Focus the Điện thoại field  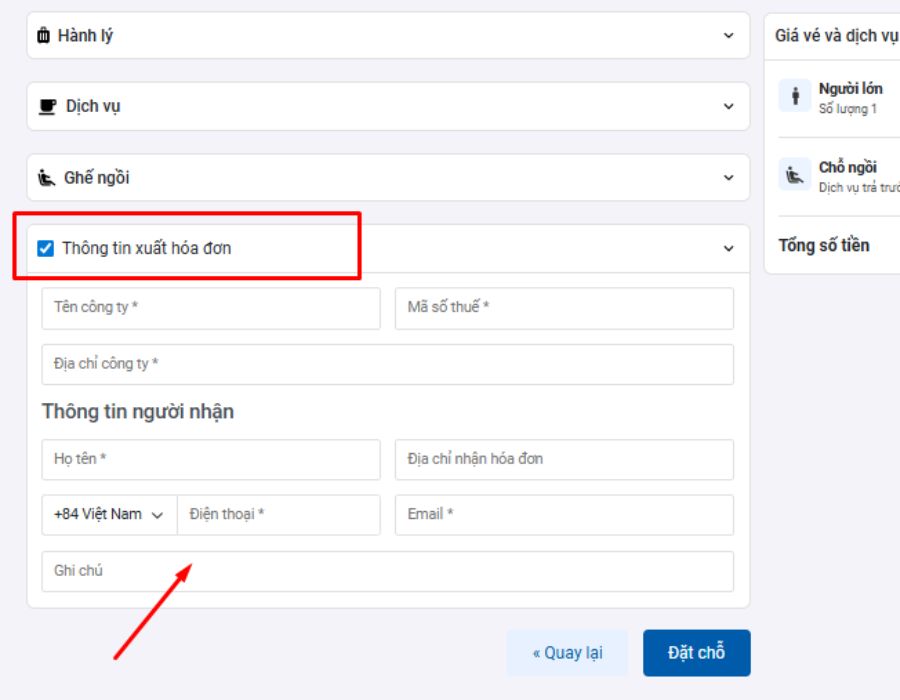point(278,515)
